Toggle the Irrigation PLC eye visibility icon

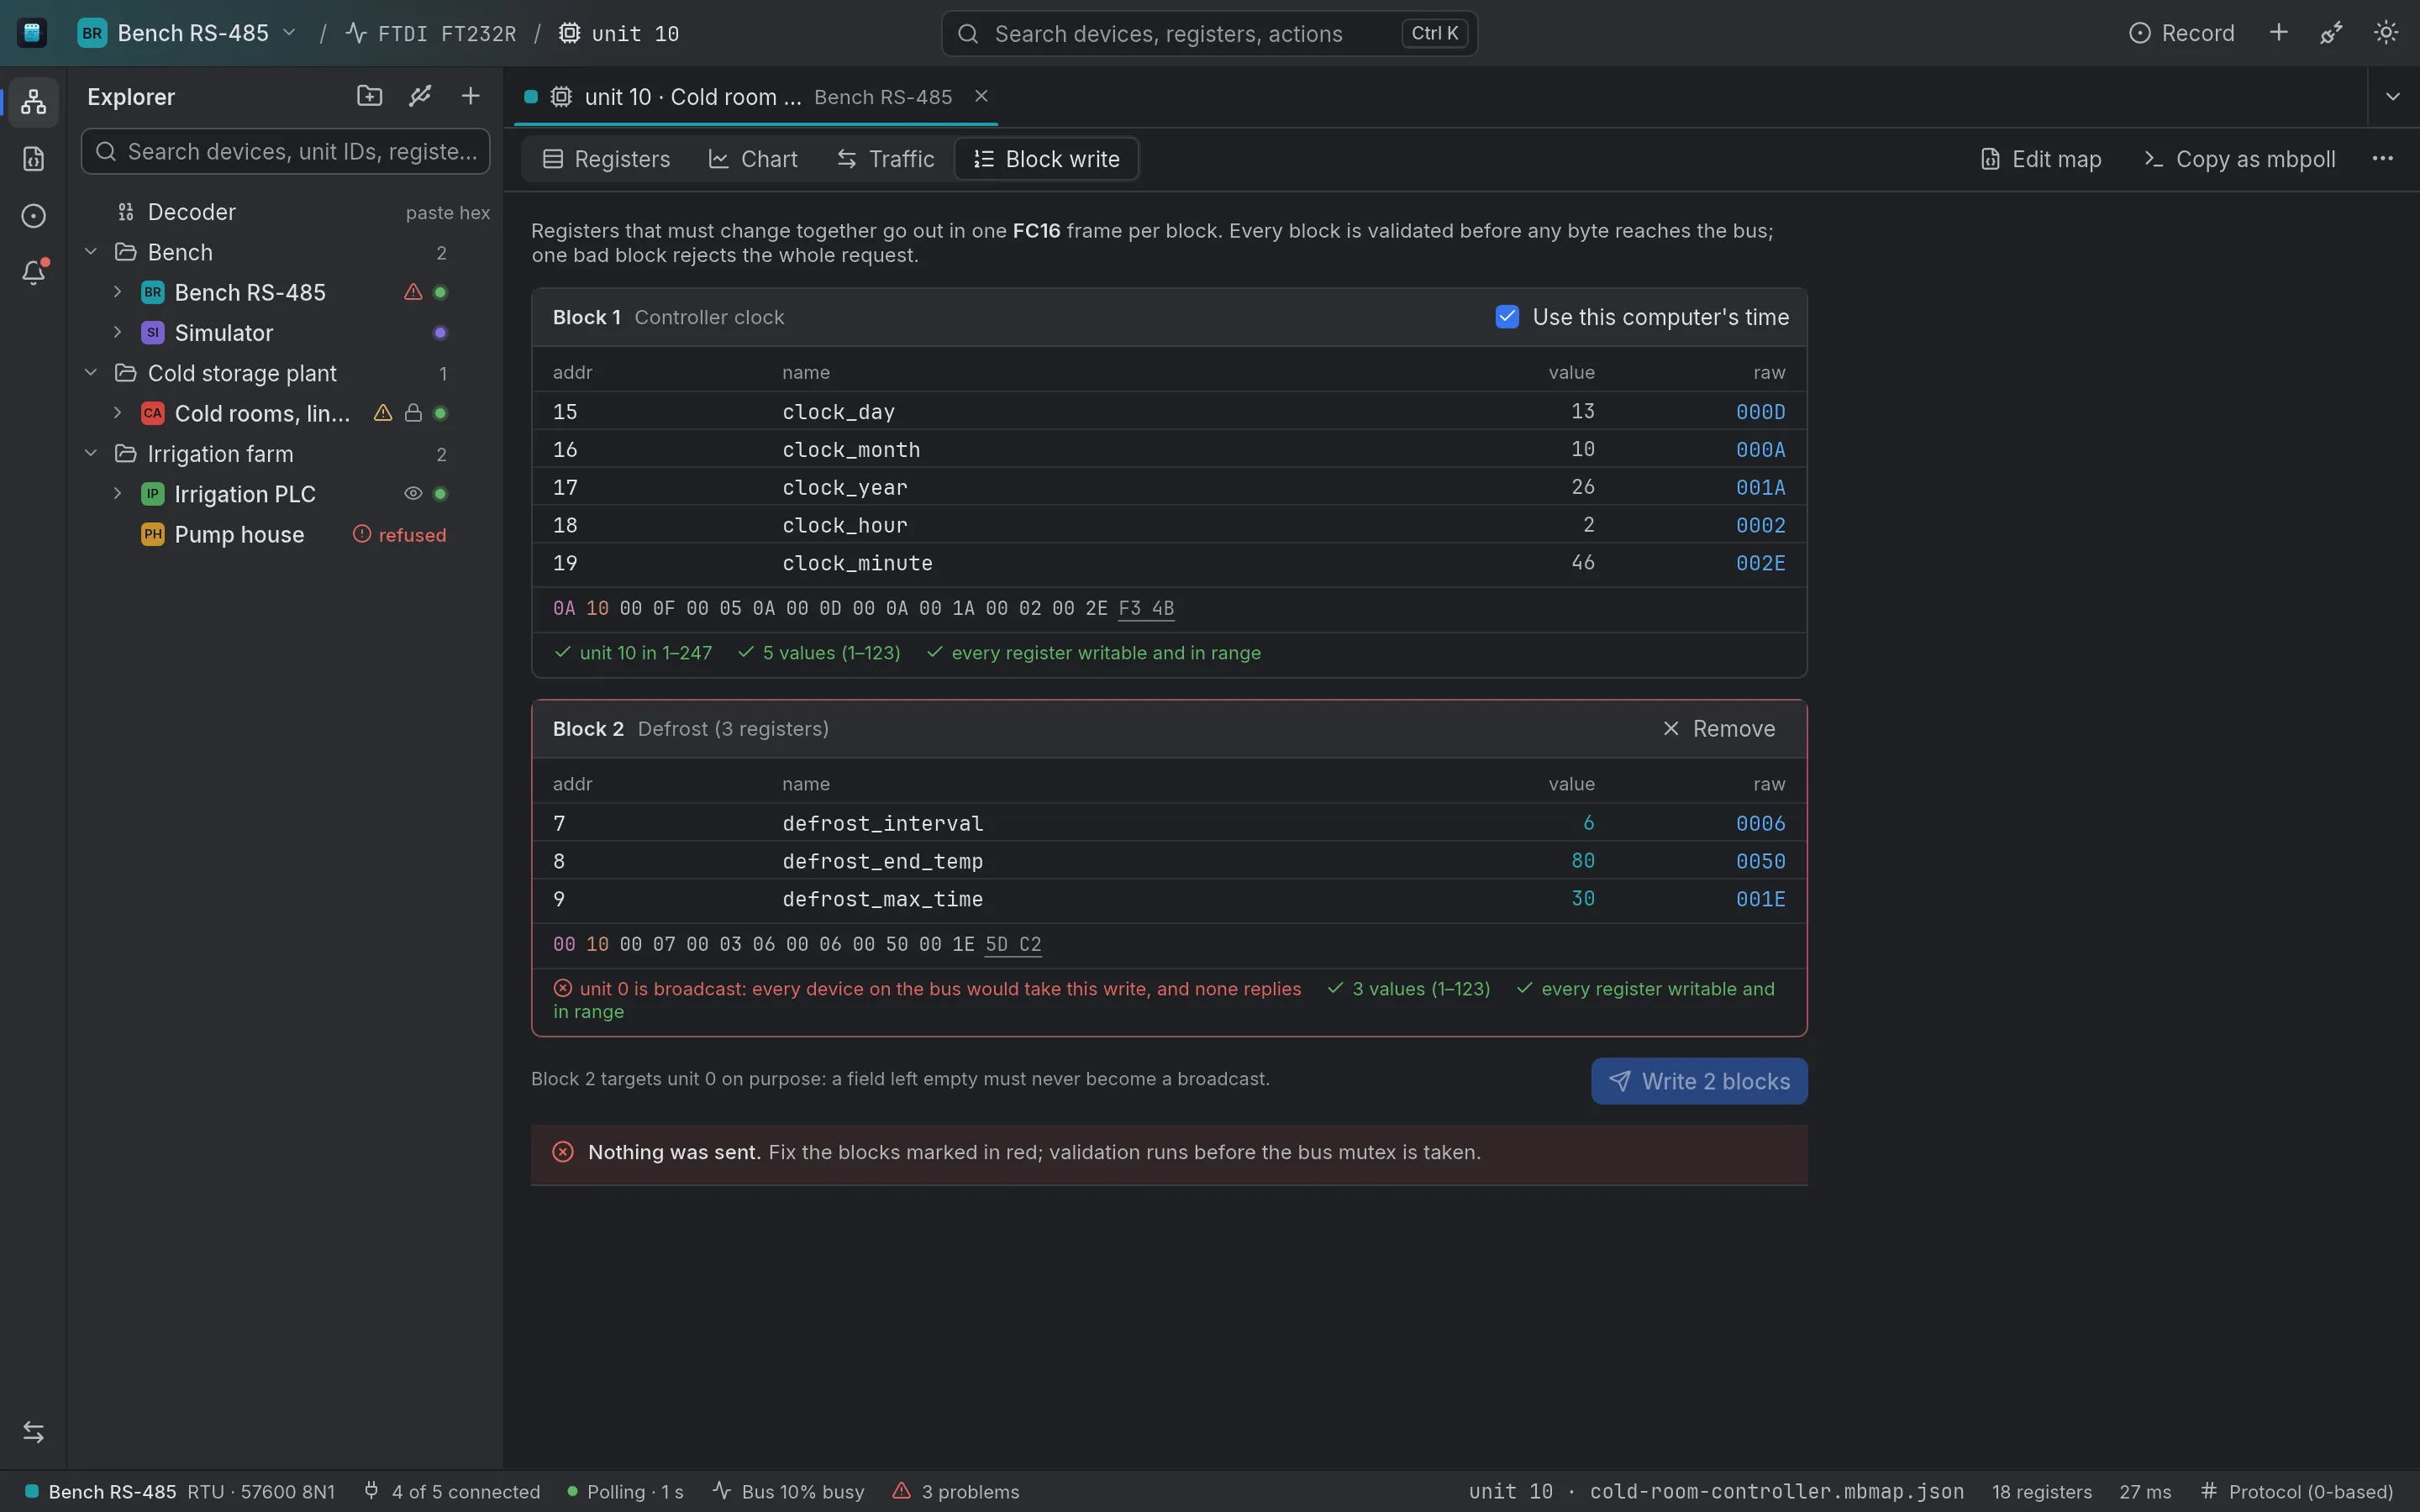point(413,494)
